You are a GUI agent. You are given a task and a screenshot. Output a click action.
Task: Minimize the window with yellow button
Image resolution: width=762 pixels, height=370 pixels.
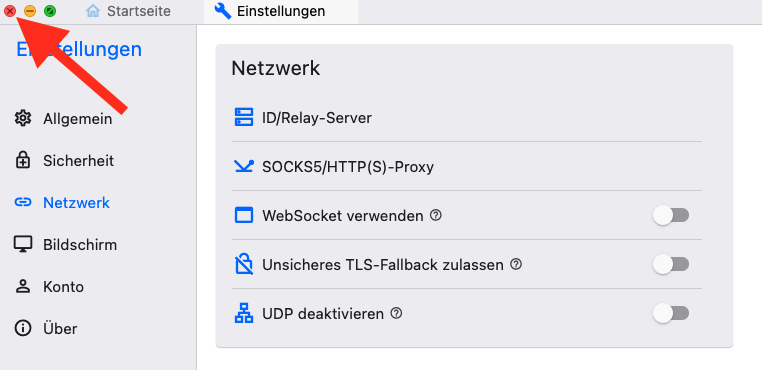pos(30,11)
